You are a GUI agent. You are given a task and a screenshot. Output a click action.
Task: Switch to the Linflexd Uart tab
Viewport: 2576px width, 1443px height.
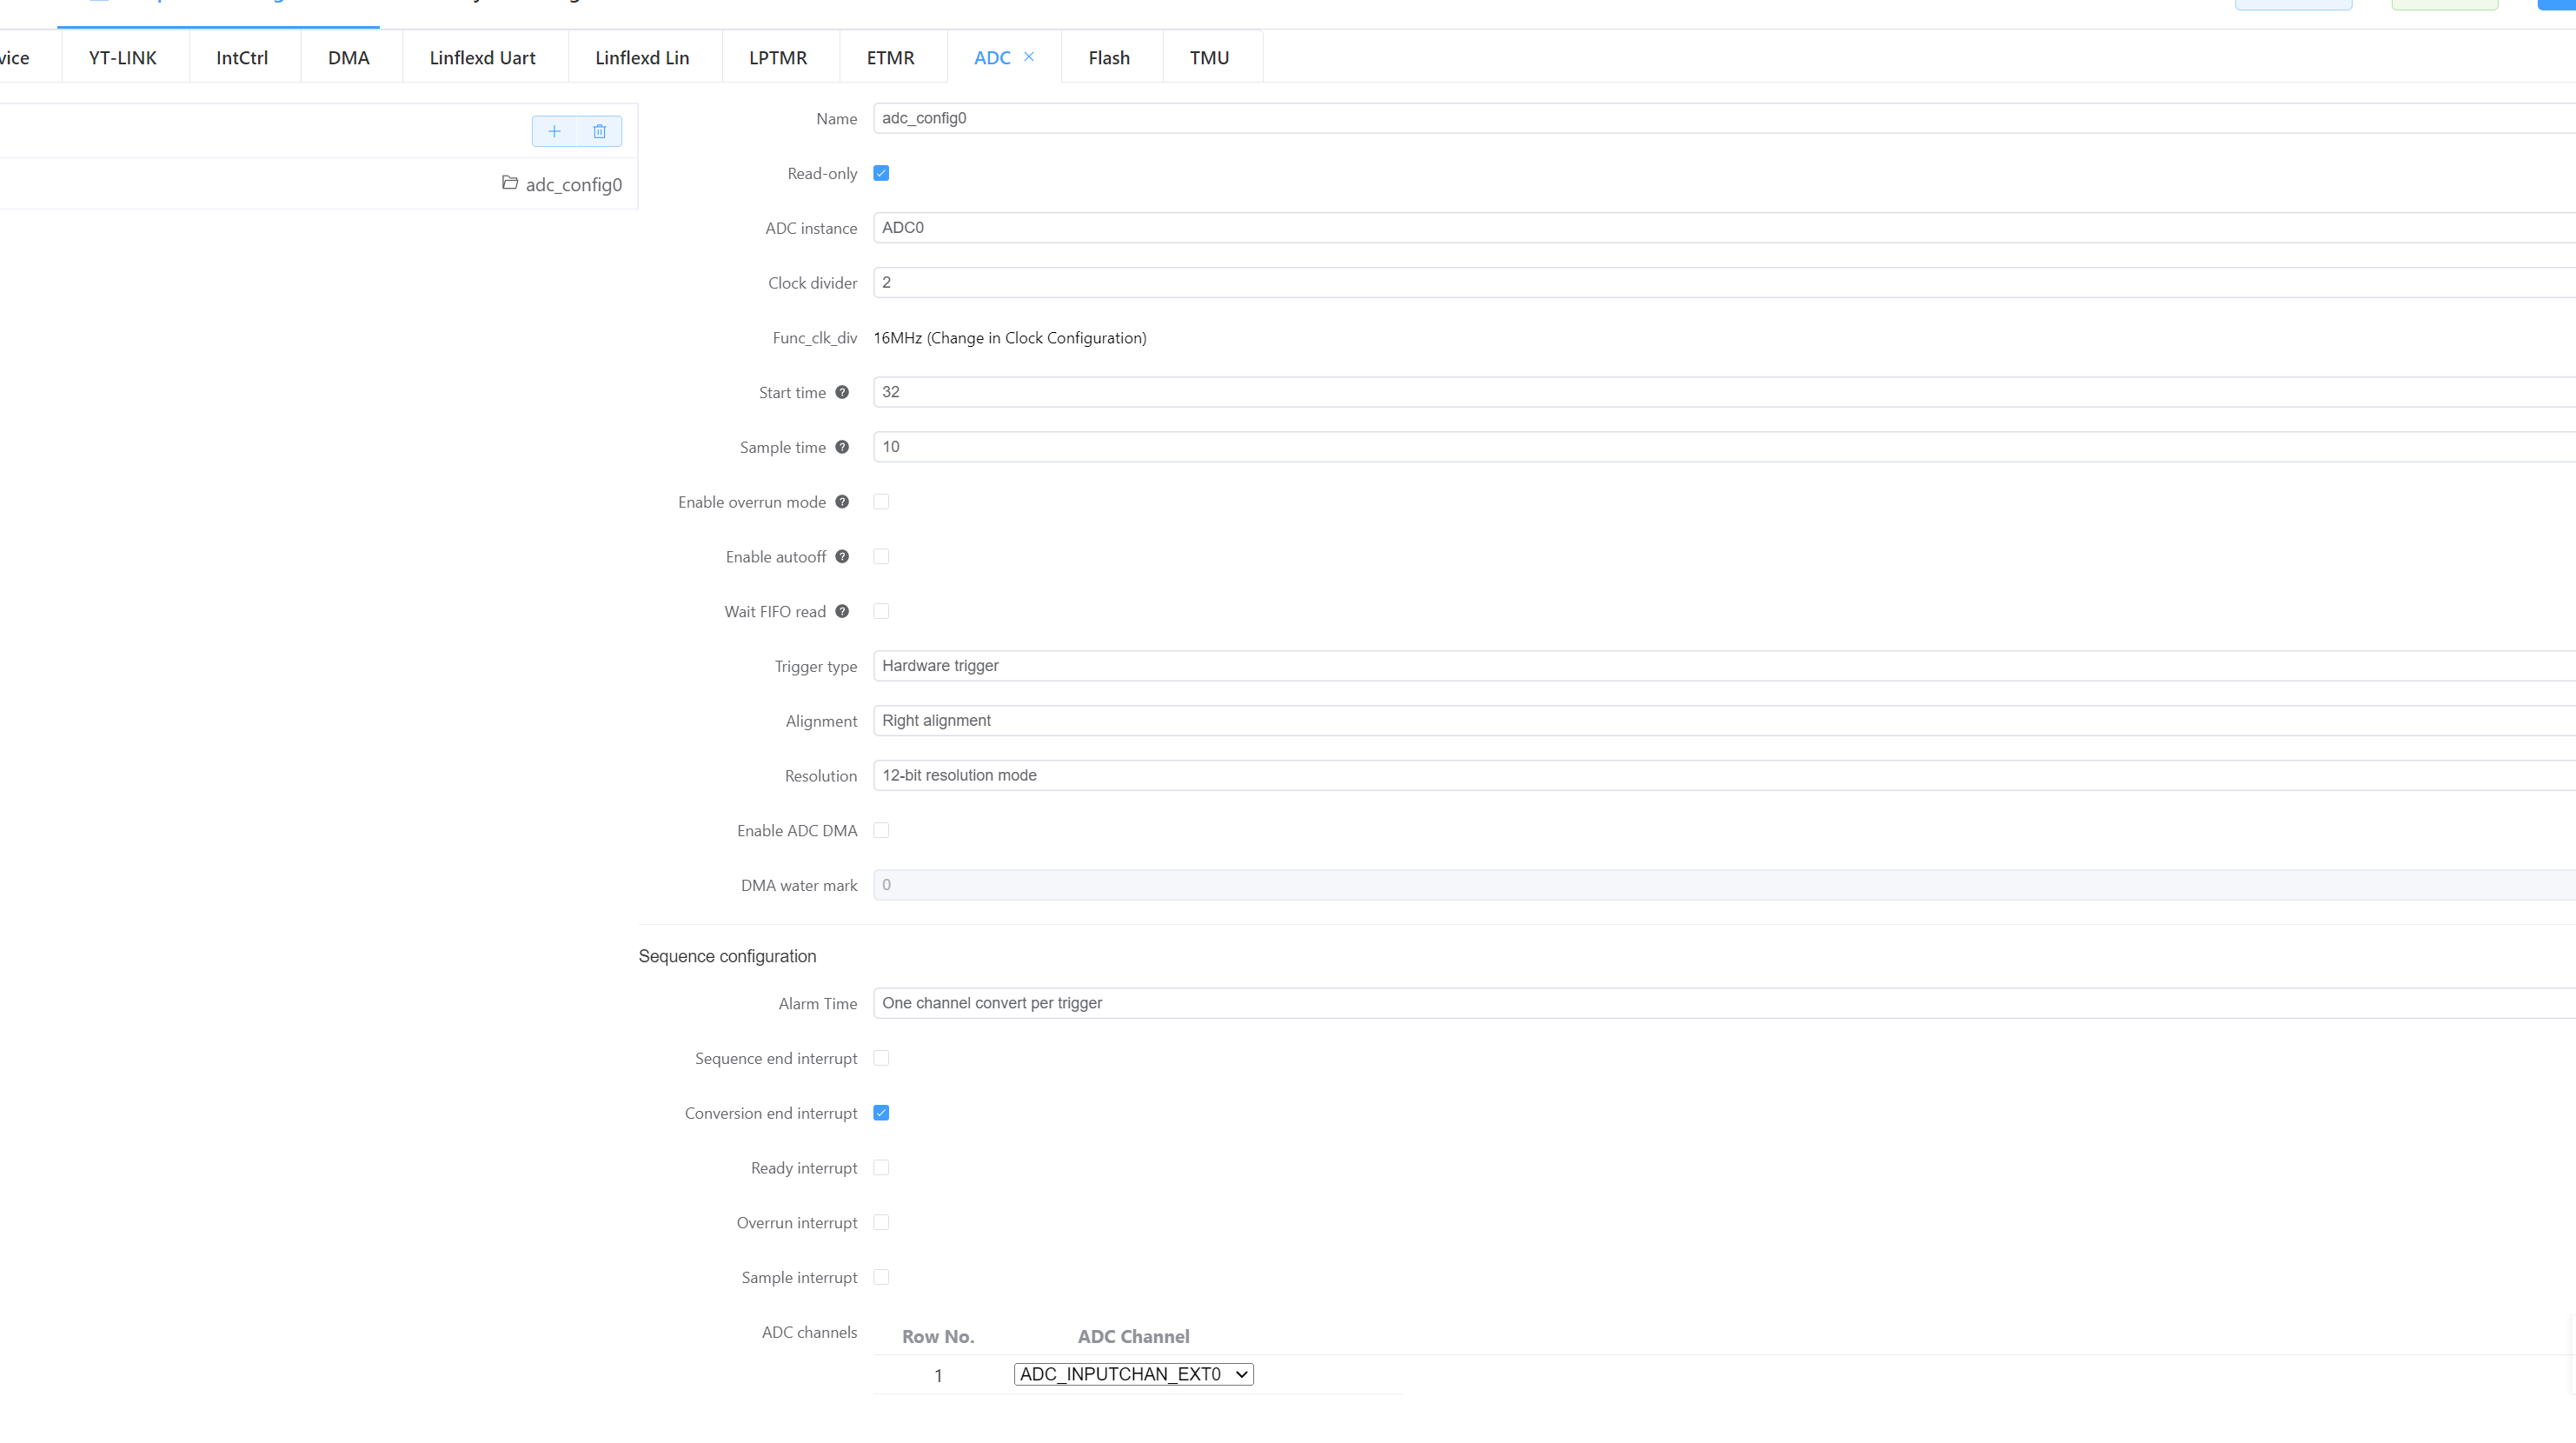tap(482, 58)
